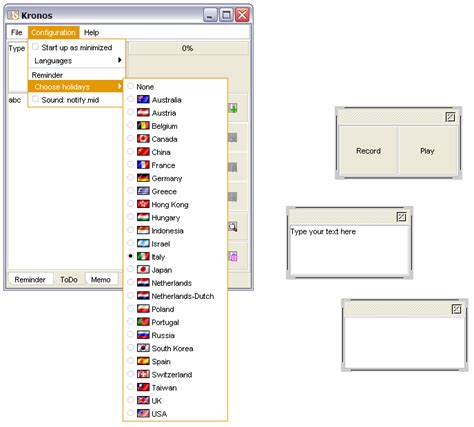Expand the Languages submenu arrow
474x427 pixels.
[119, 60]
